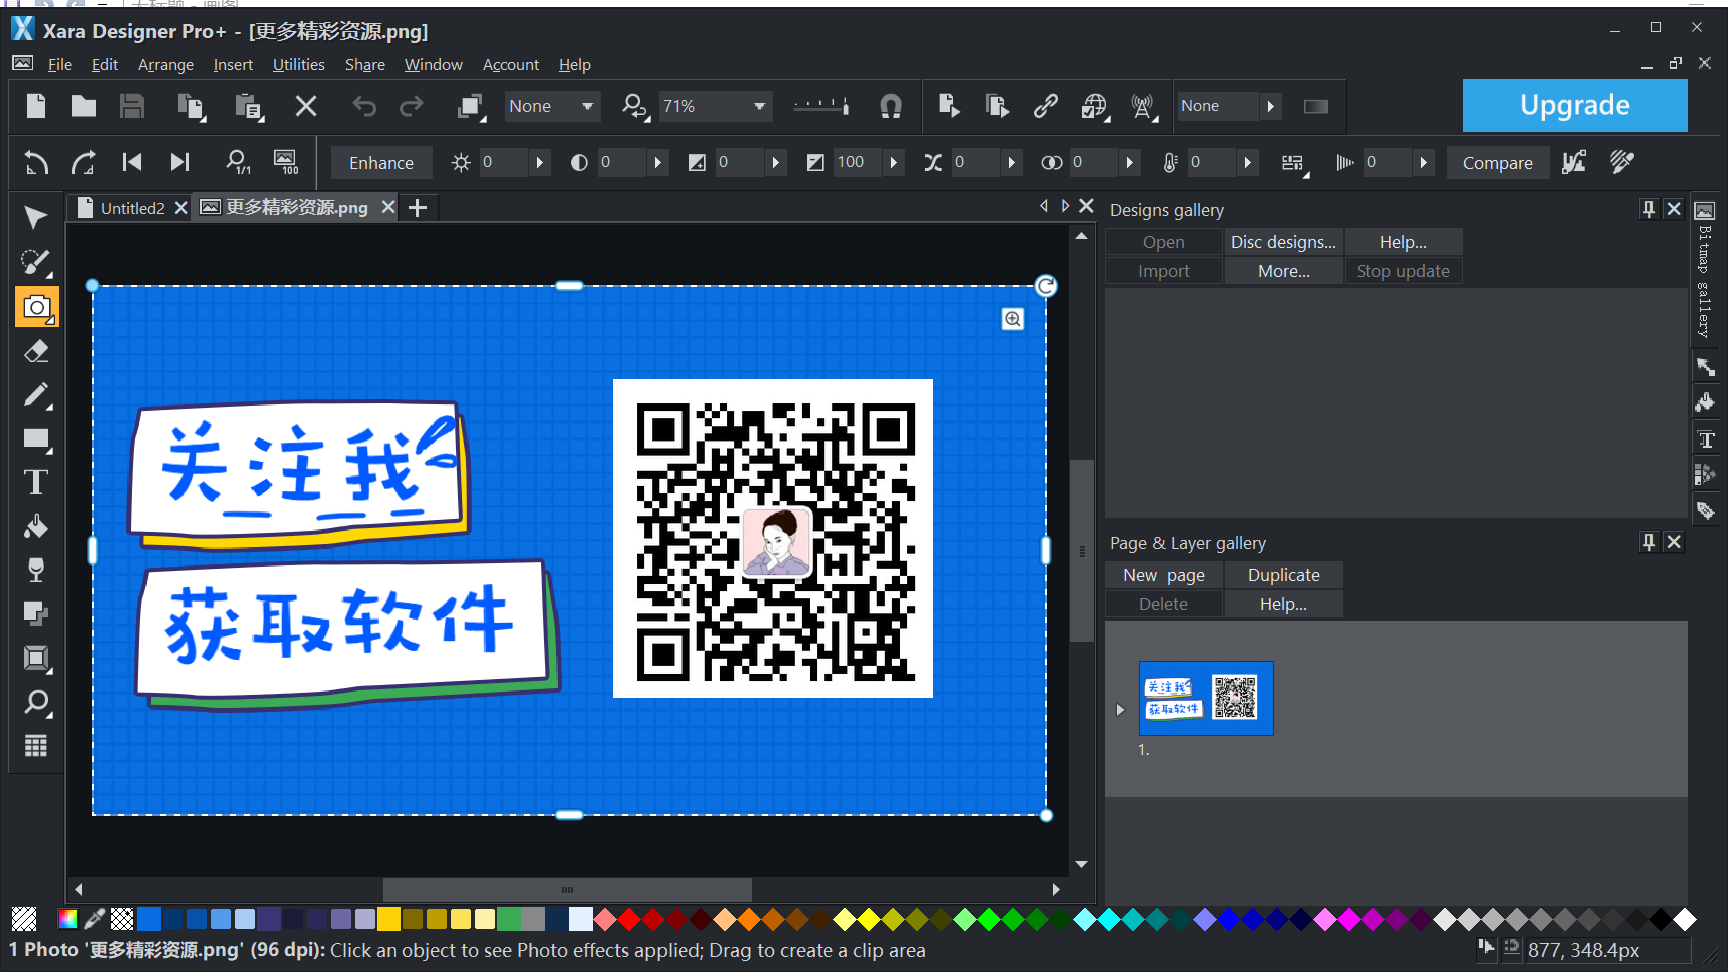Click the More... button in Designs gallery

pyautogui.click(x=1283, y=271)
